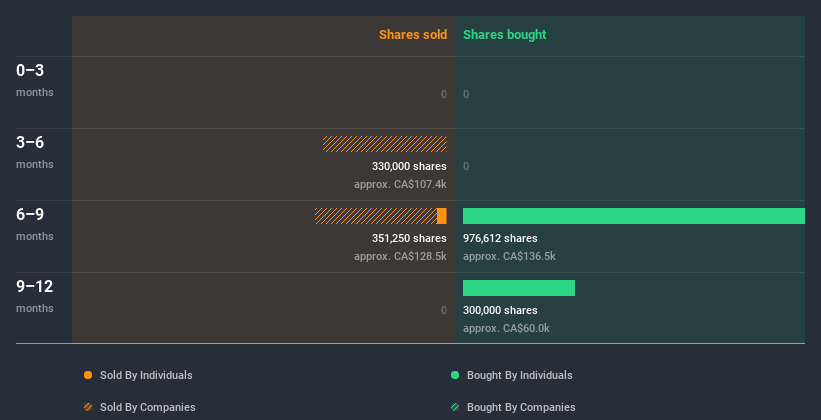Click the green bought bar for 6–9 months
Screen dimensions: 821x420
click(634, 216)
